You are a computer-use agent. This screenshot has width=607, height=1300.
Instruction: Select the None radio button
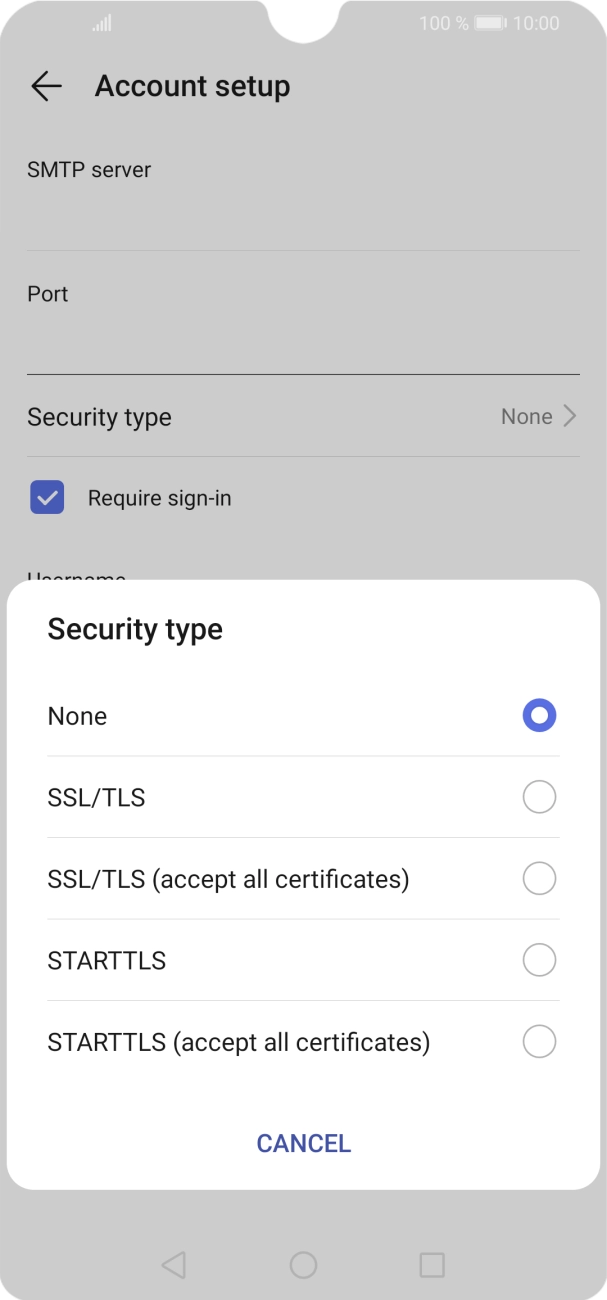click(x=539, y=716)
